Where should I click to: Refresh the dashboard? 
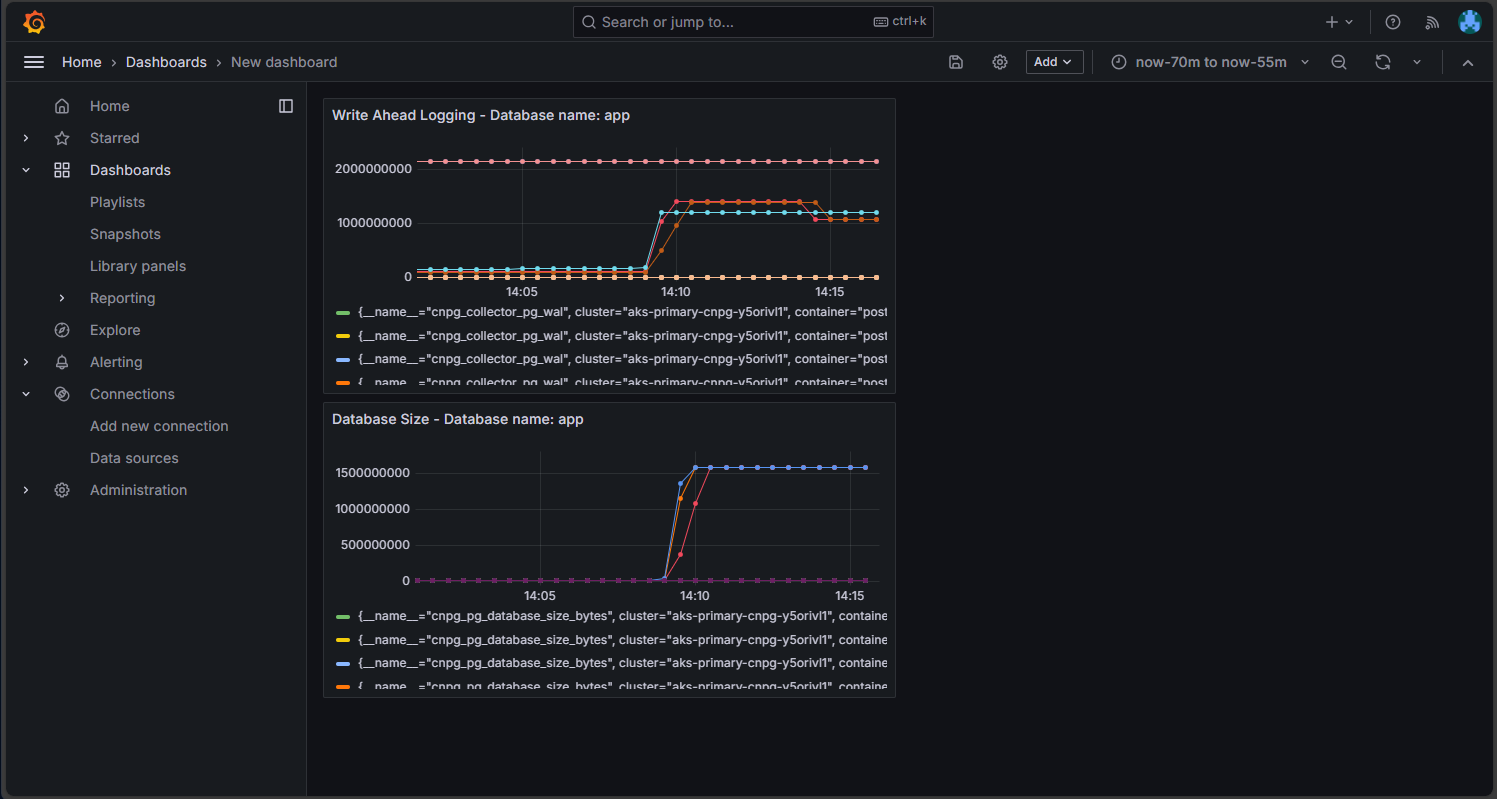pos(1382,62)
